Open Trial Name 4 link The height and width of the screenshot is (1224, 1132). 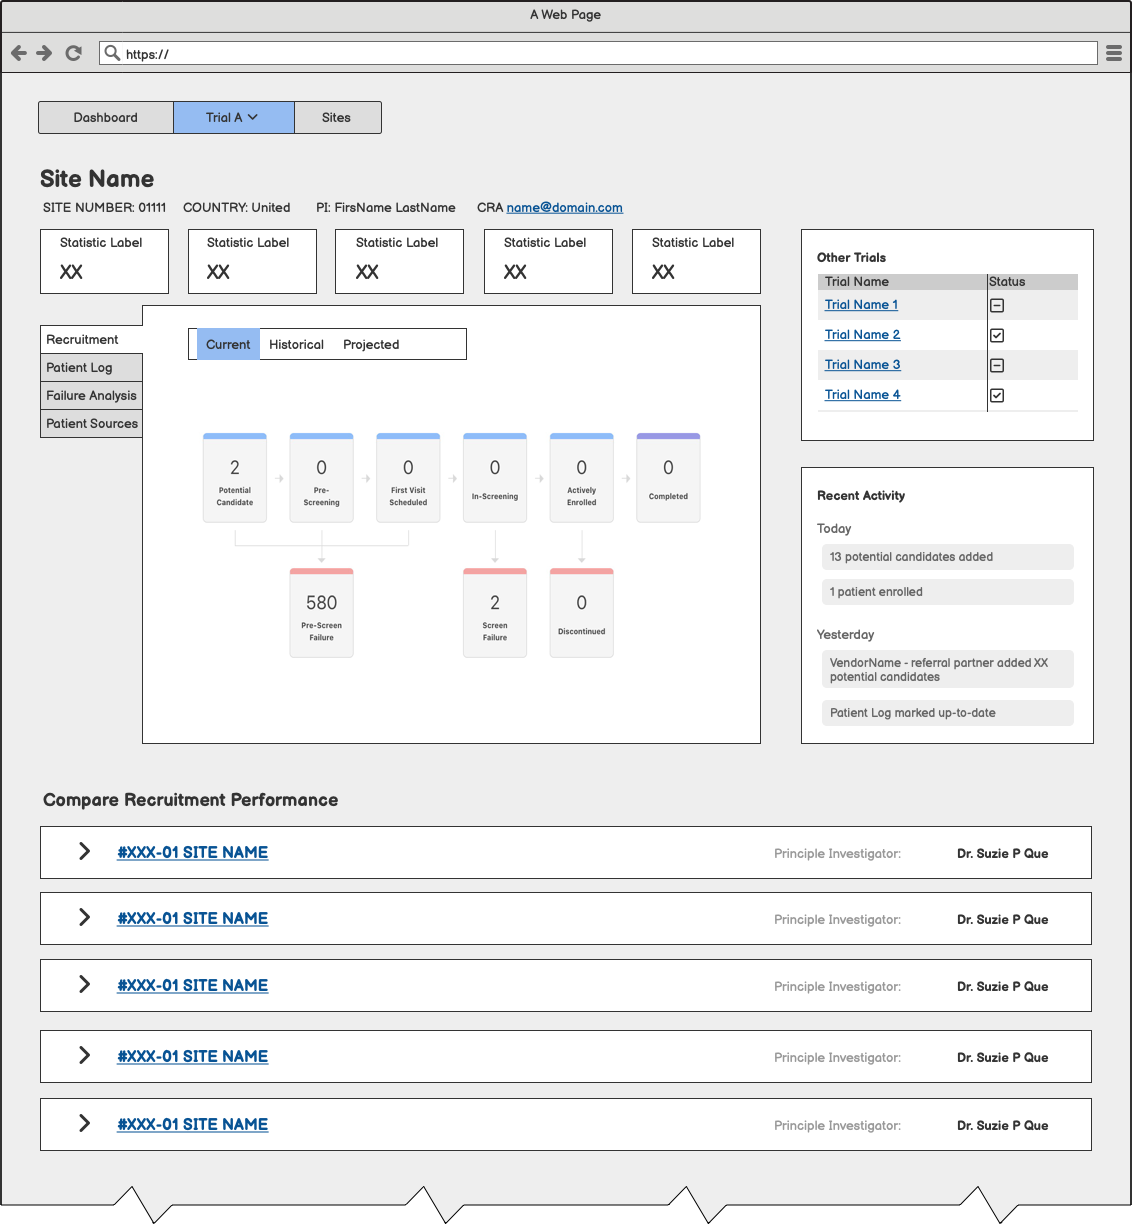[862, 395]
